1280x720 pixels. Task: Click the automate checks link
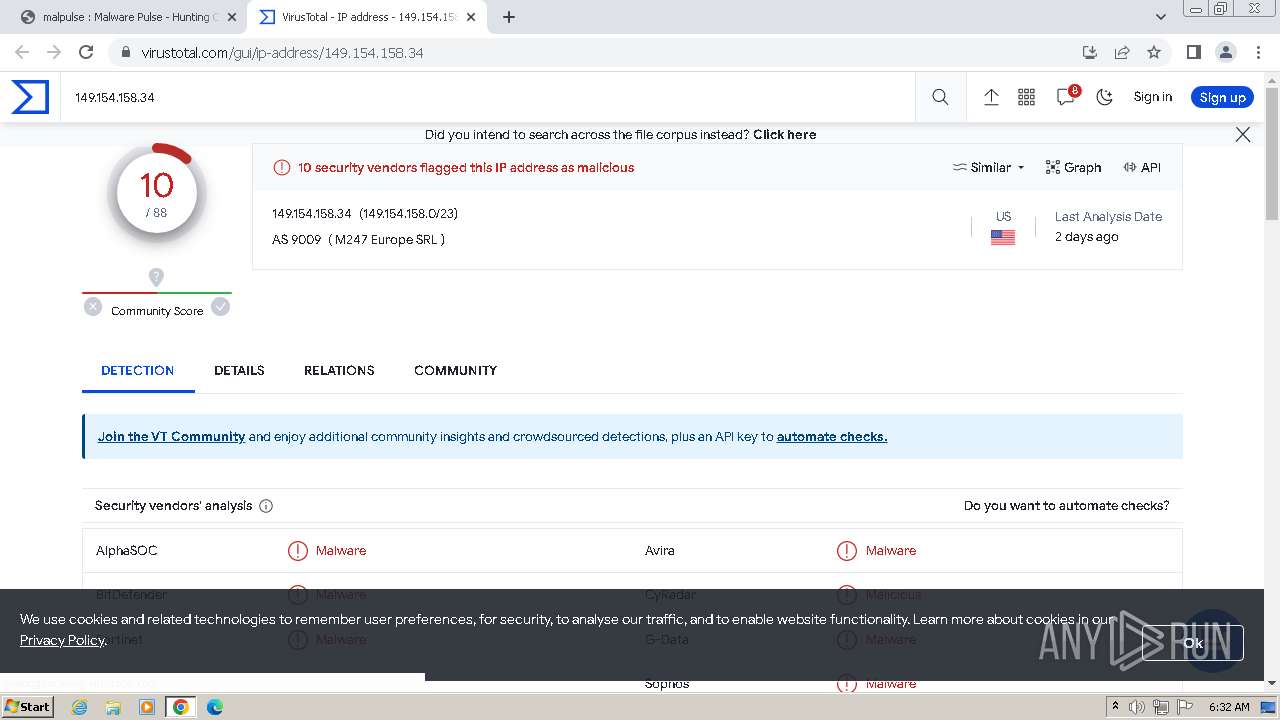click(832, 437)
